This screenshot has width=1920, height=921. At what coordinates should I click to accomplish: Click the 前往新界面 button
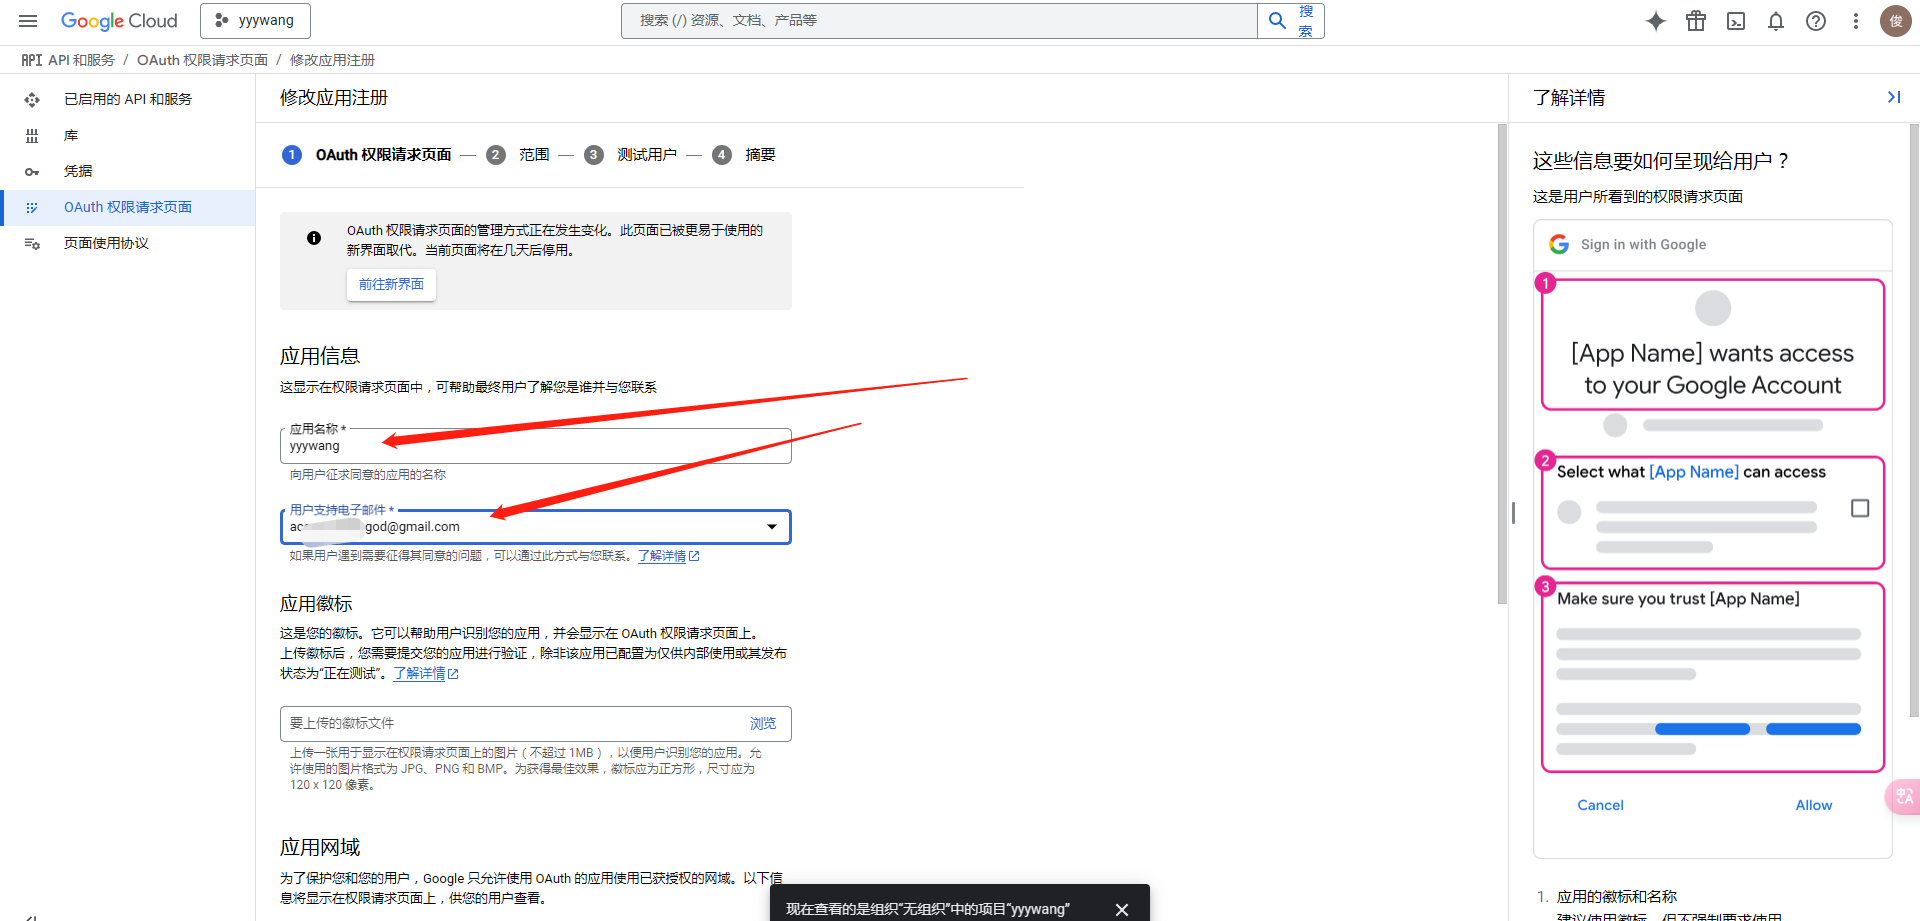(x=391, y=285)
